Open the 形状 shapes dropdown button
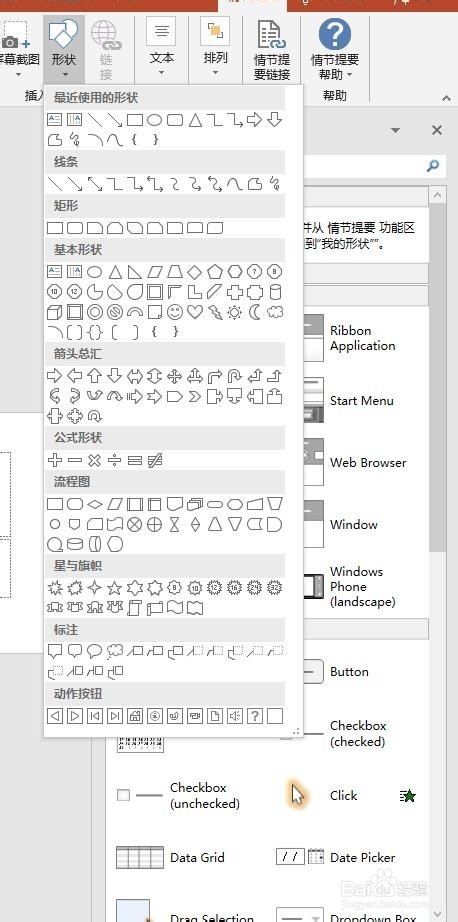Image resolution: width=458 pixels, height=922 pixels. (x=64, y=49)
